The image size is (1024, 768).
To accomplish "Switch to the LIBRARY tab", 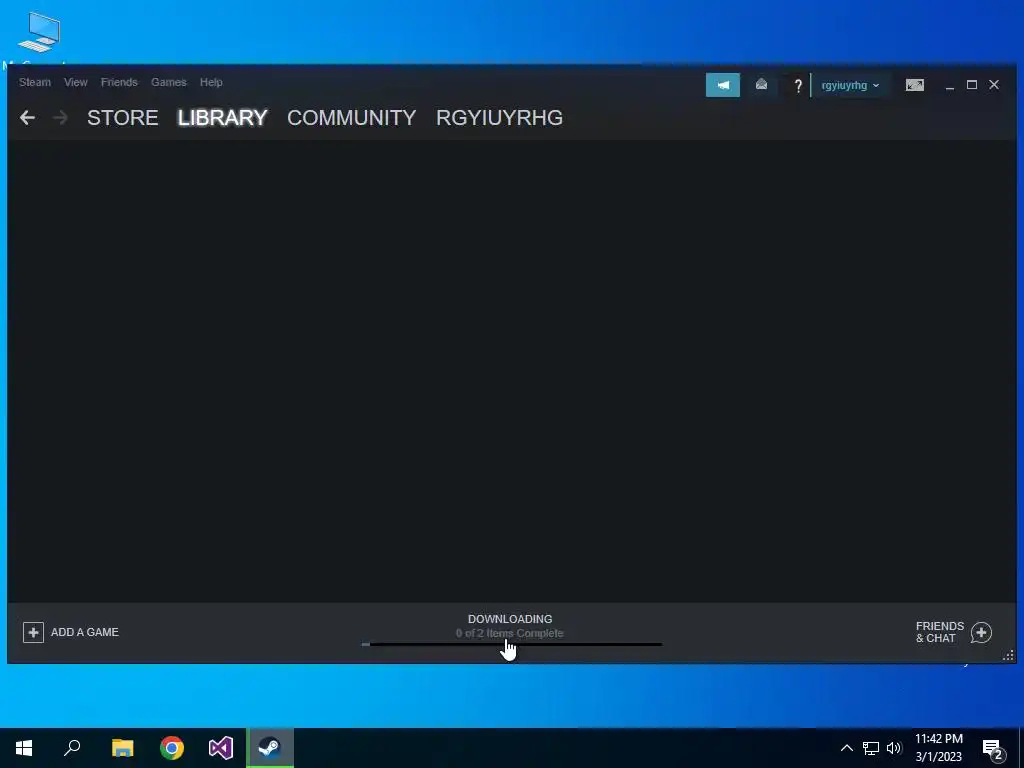I will point(223,118).
